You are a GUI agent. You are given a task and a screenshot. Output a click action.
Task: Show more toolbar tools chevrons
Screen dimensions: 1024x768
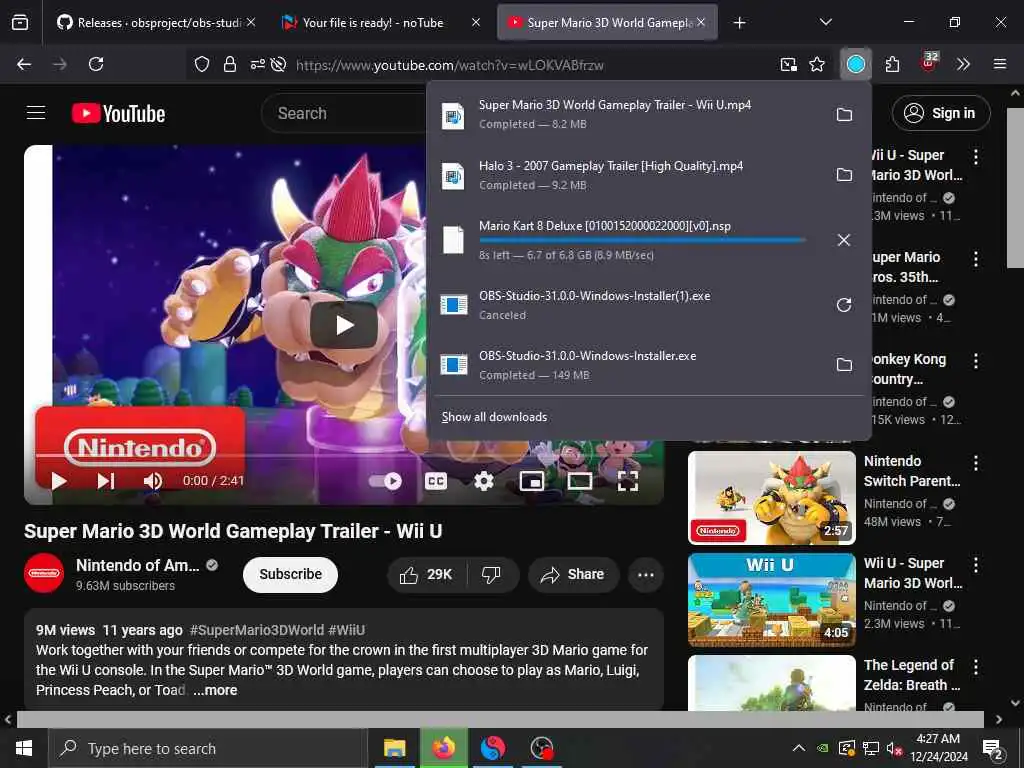(963, 64)
